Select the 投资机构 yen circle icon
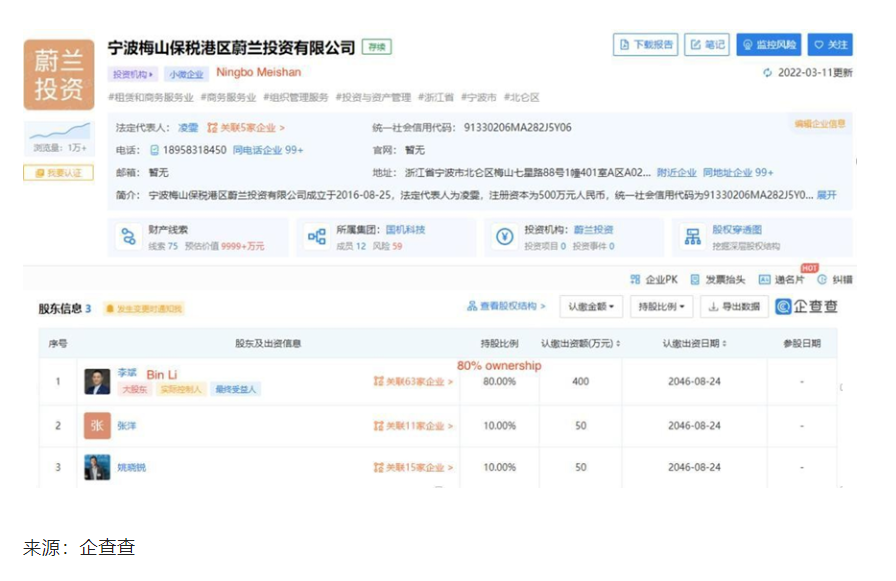 (505, 237)
